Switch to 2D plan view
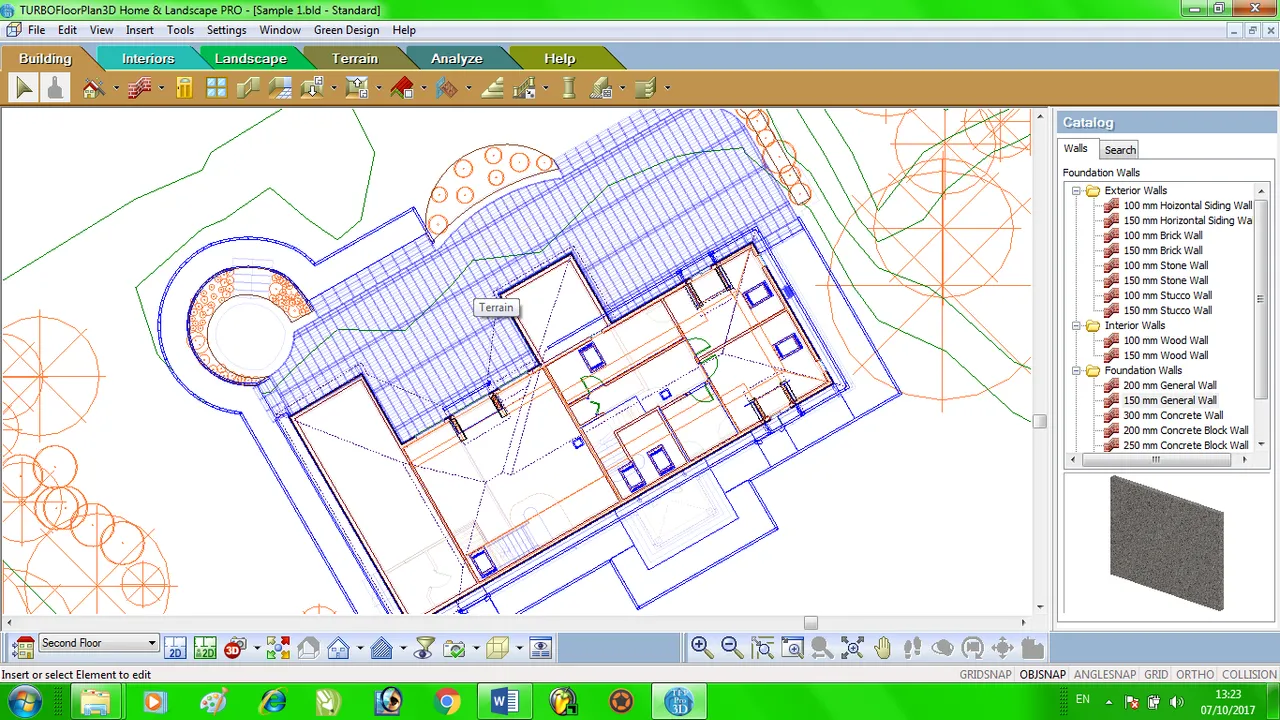 [x=175, y=648]
